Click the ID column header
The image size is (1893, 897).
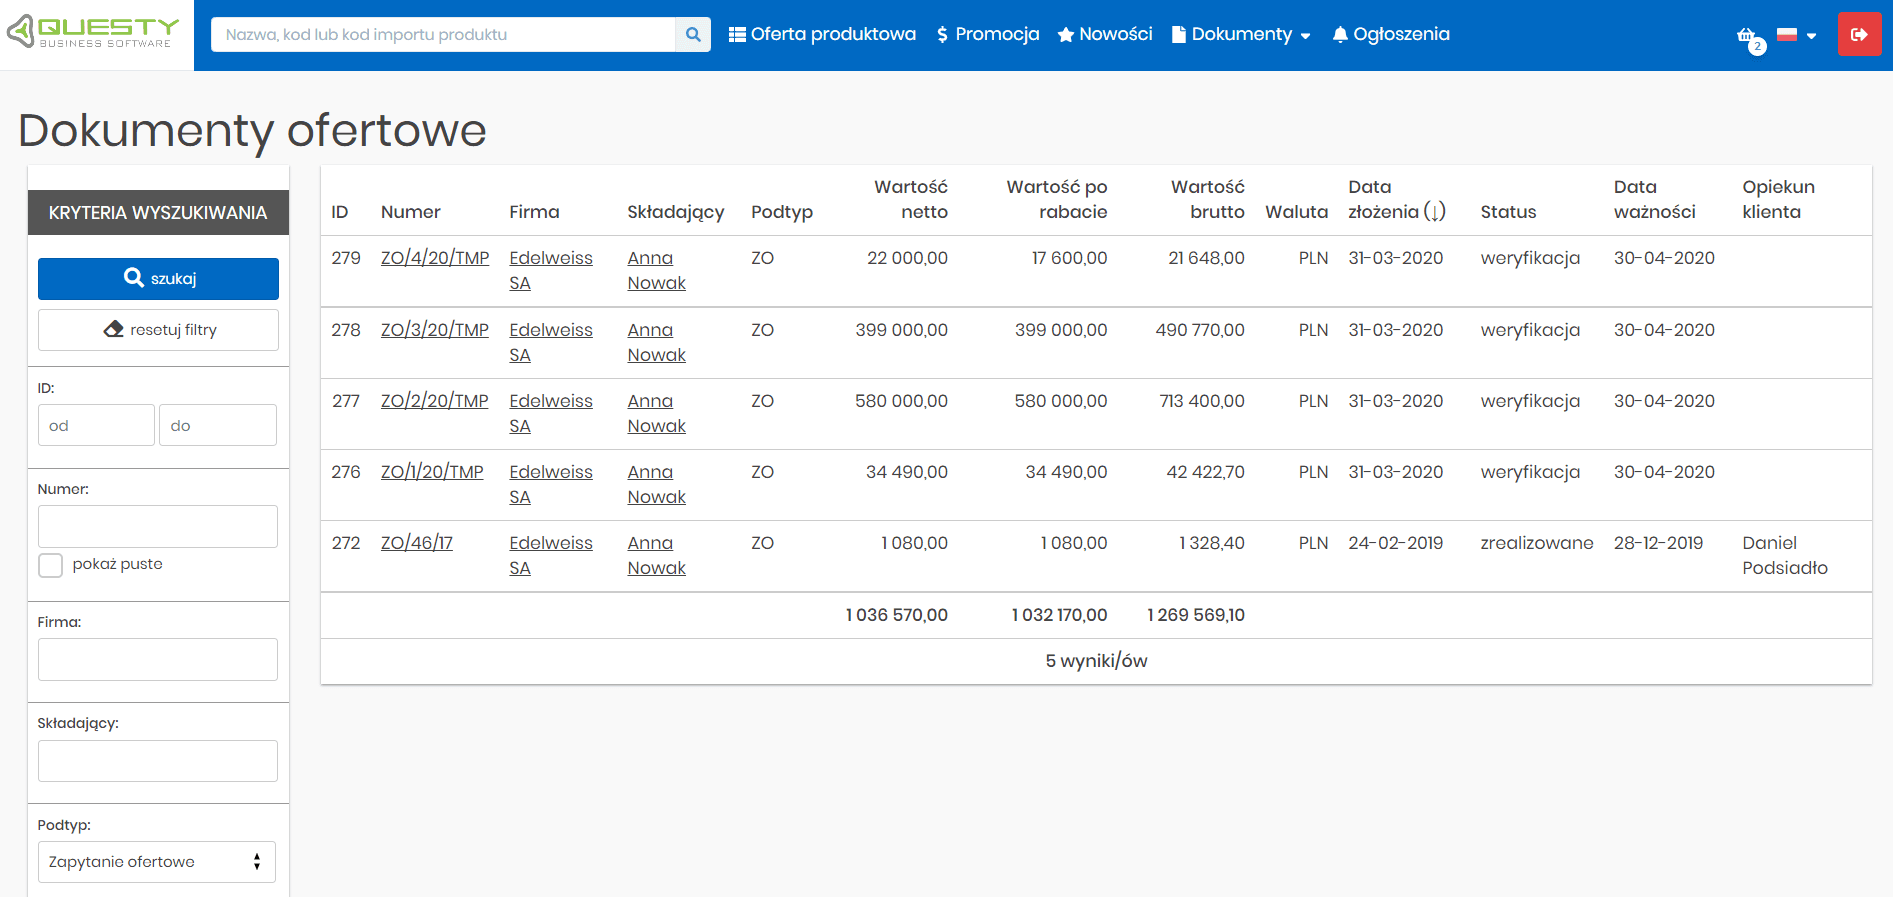coord(340,212)
